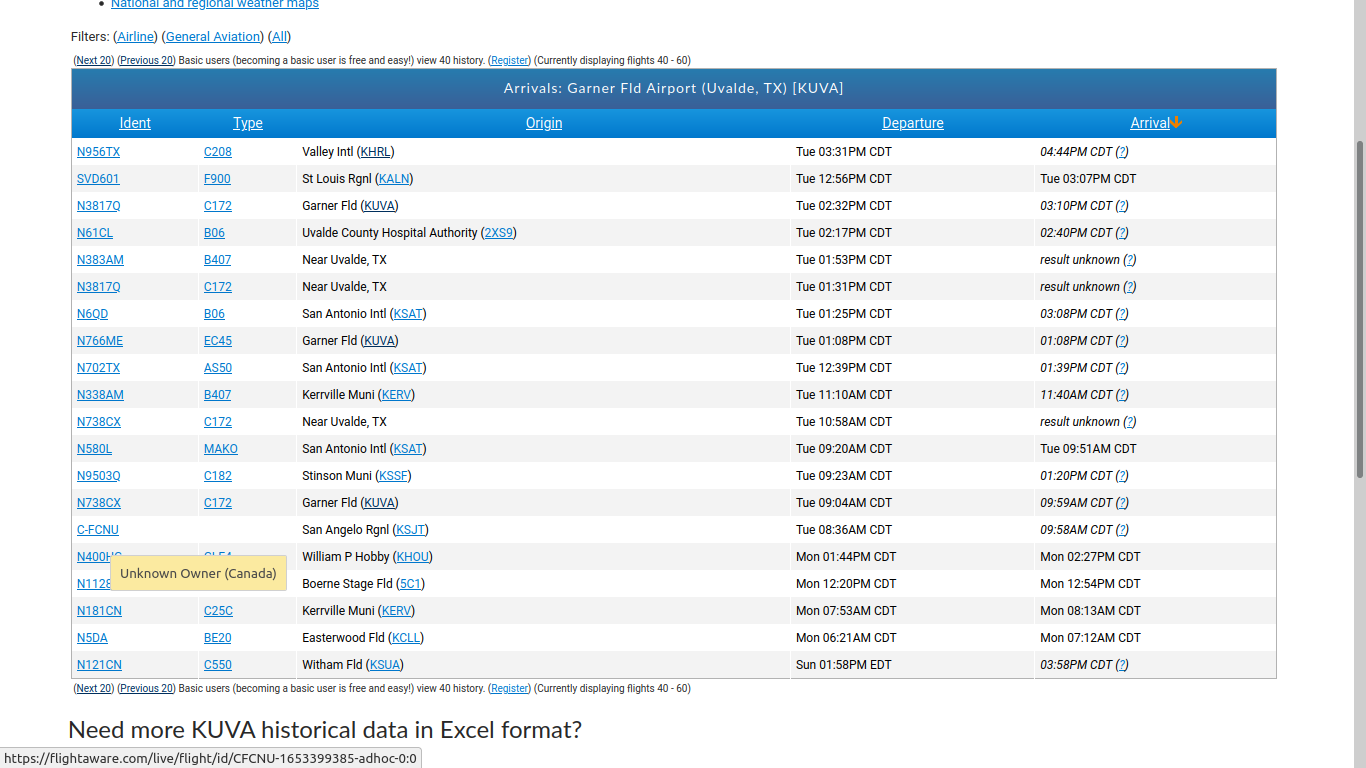Open flight N5DA
1366x768 pixels.
(x=92, y=638)
